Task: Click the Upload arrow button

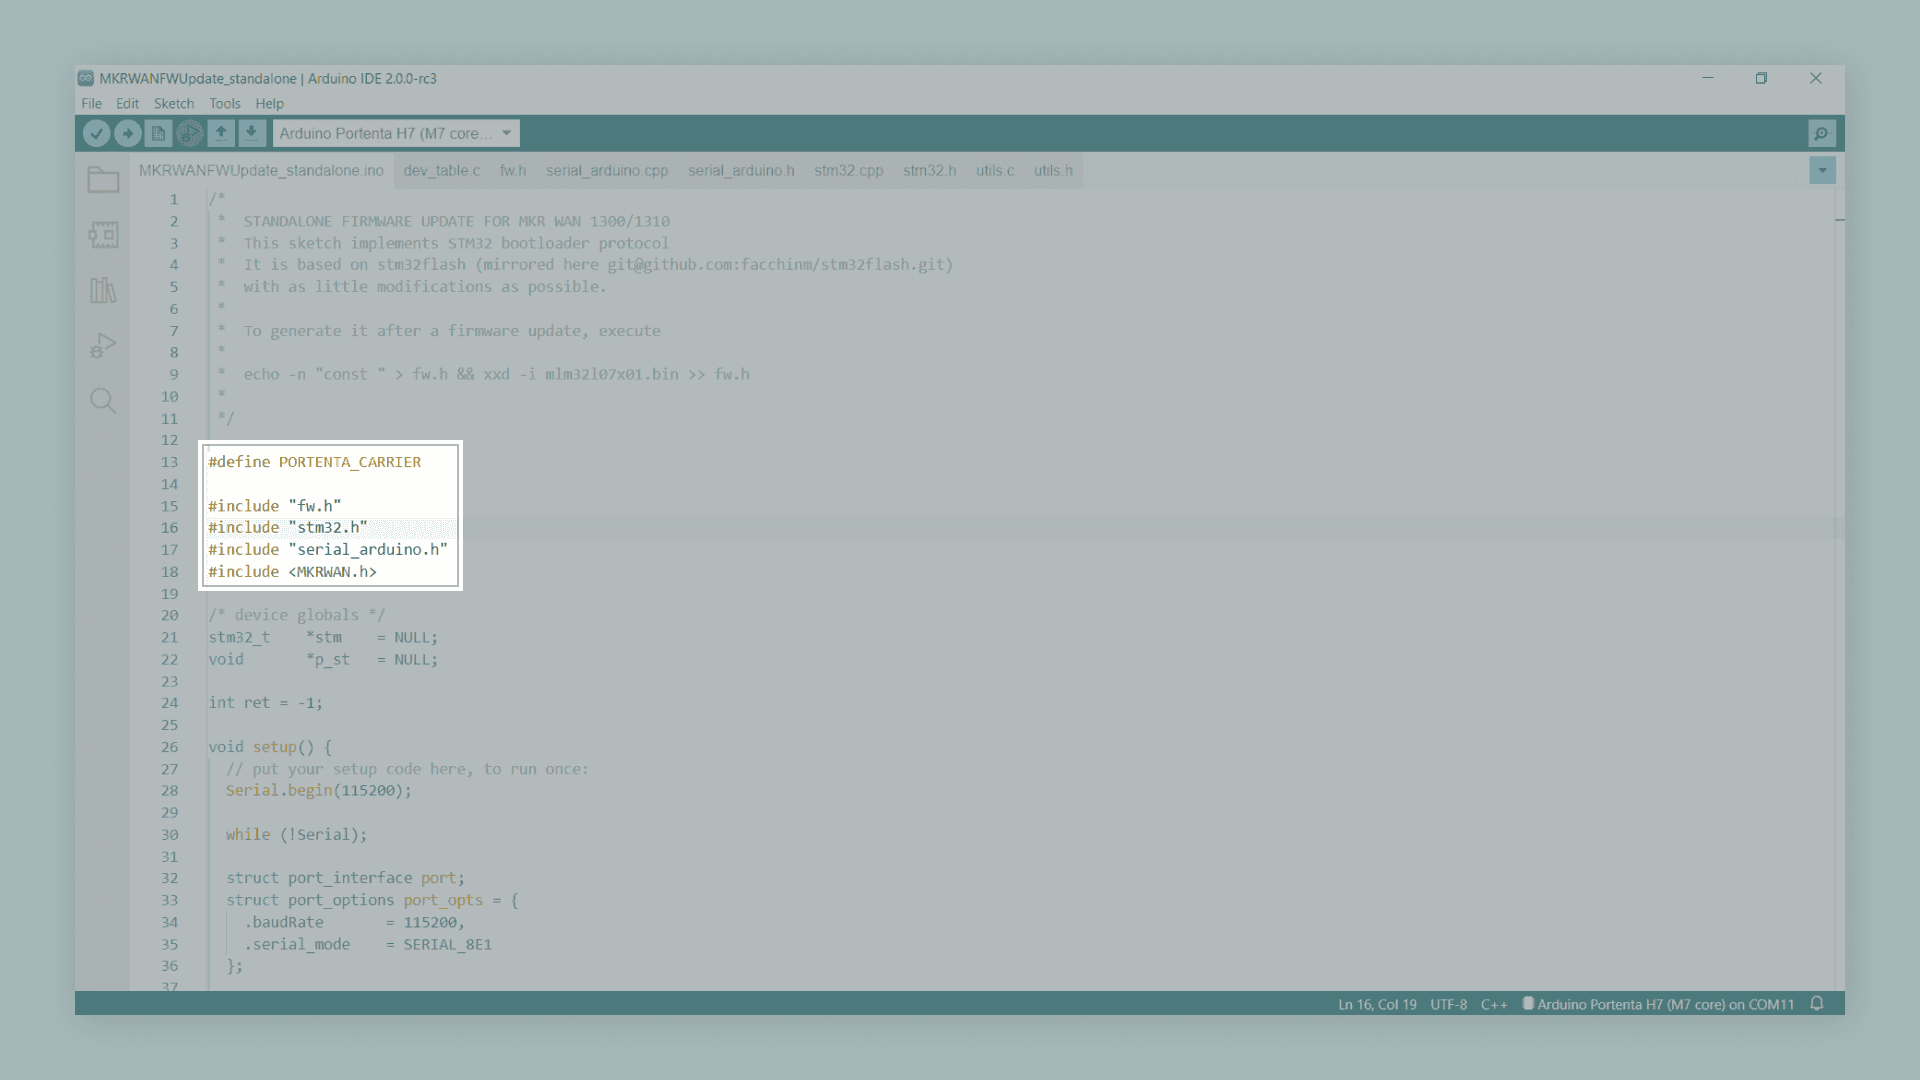Action: 127,133
